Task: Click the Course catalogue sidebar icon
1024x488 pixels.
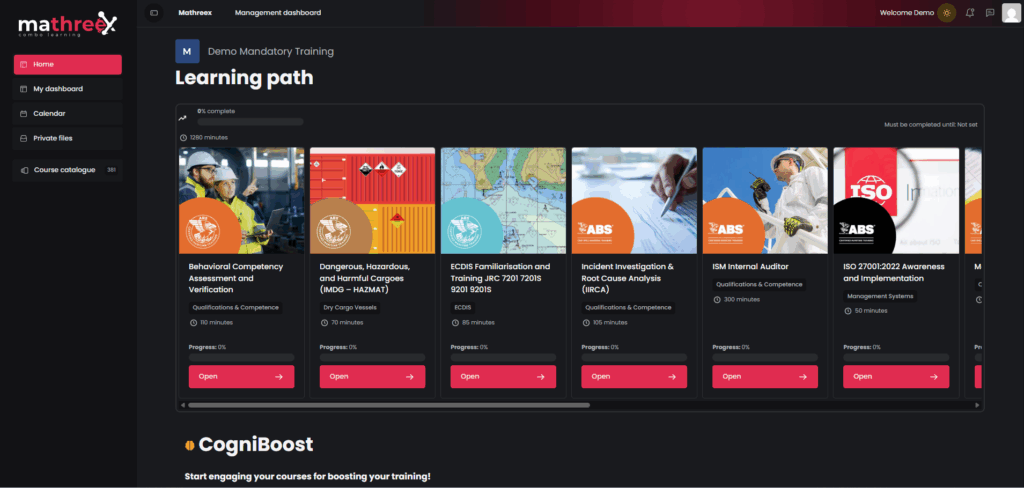Action: [x=24, y=170]
